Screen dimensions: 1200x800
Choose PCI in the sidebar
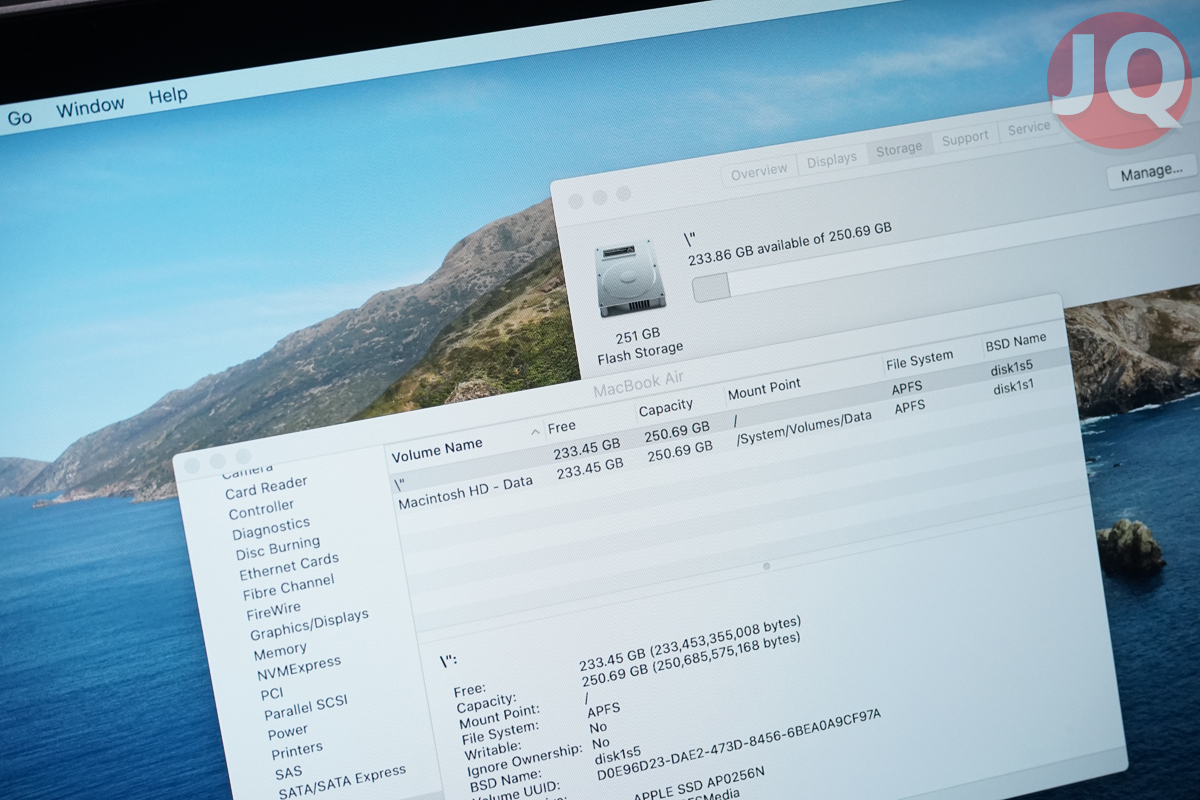272,692
